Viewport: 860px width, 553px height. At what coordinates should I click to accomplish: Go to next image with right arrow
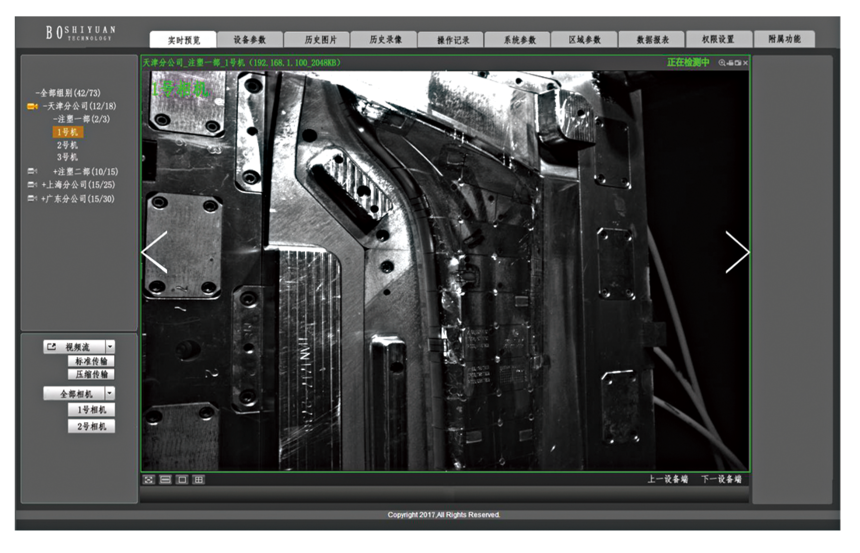pyautogui.click(x=737, y=252)
